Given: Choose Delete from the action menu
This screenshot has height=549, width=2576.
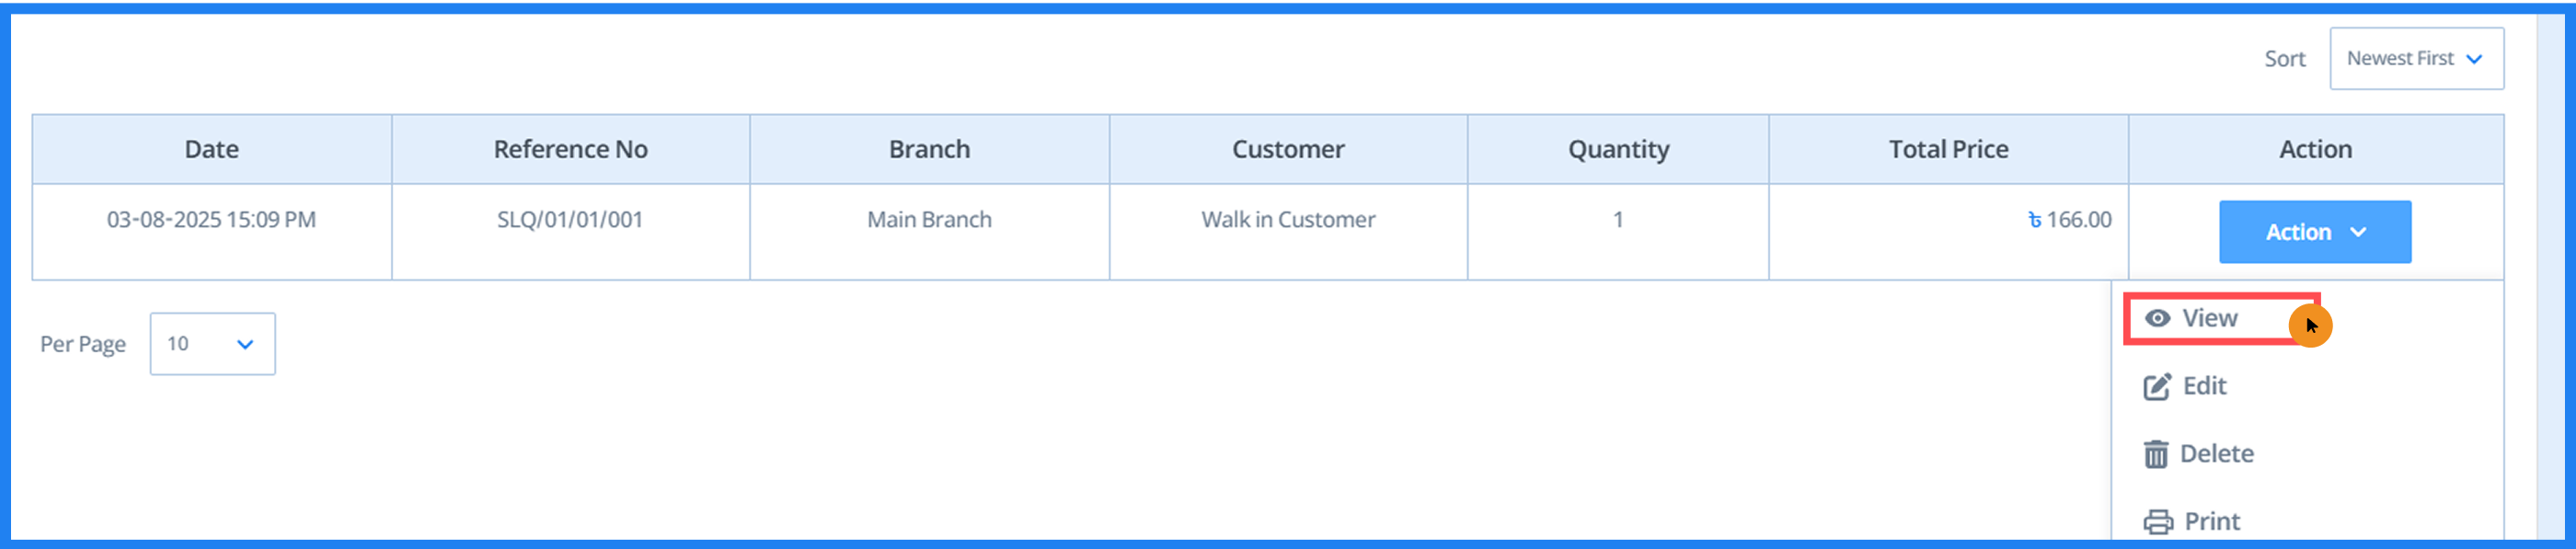Looking at the screenshot, I should (x=2217, y=453).
